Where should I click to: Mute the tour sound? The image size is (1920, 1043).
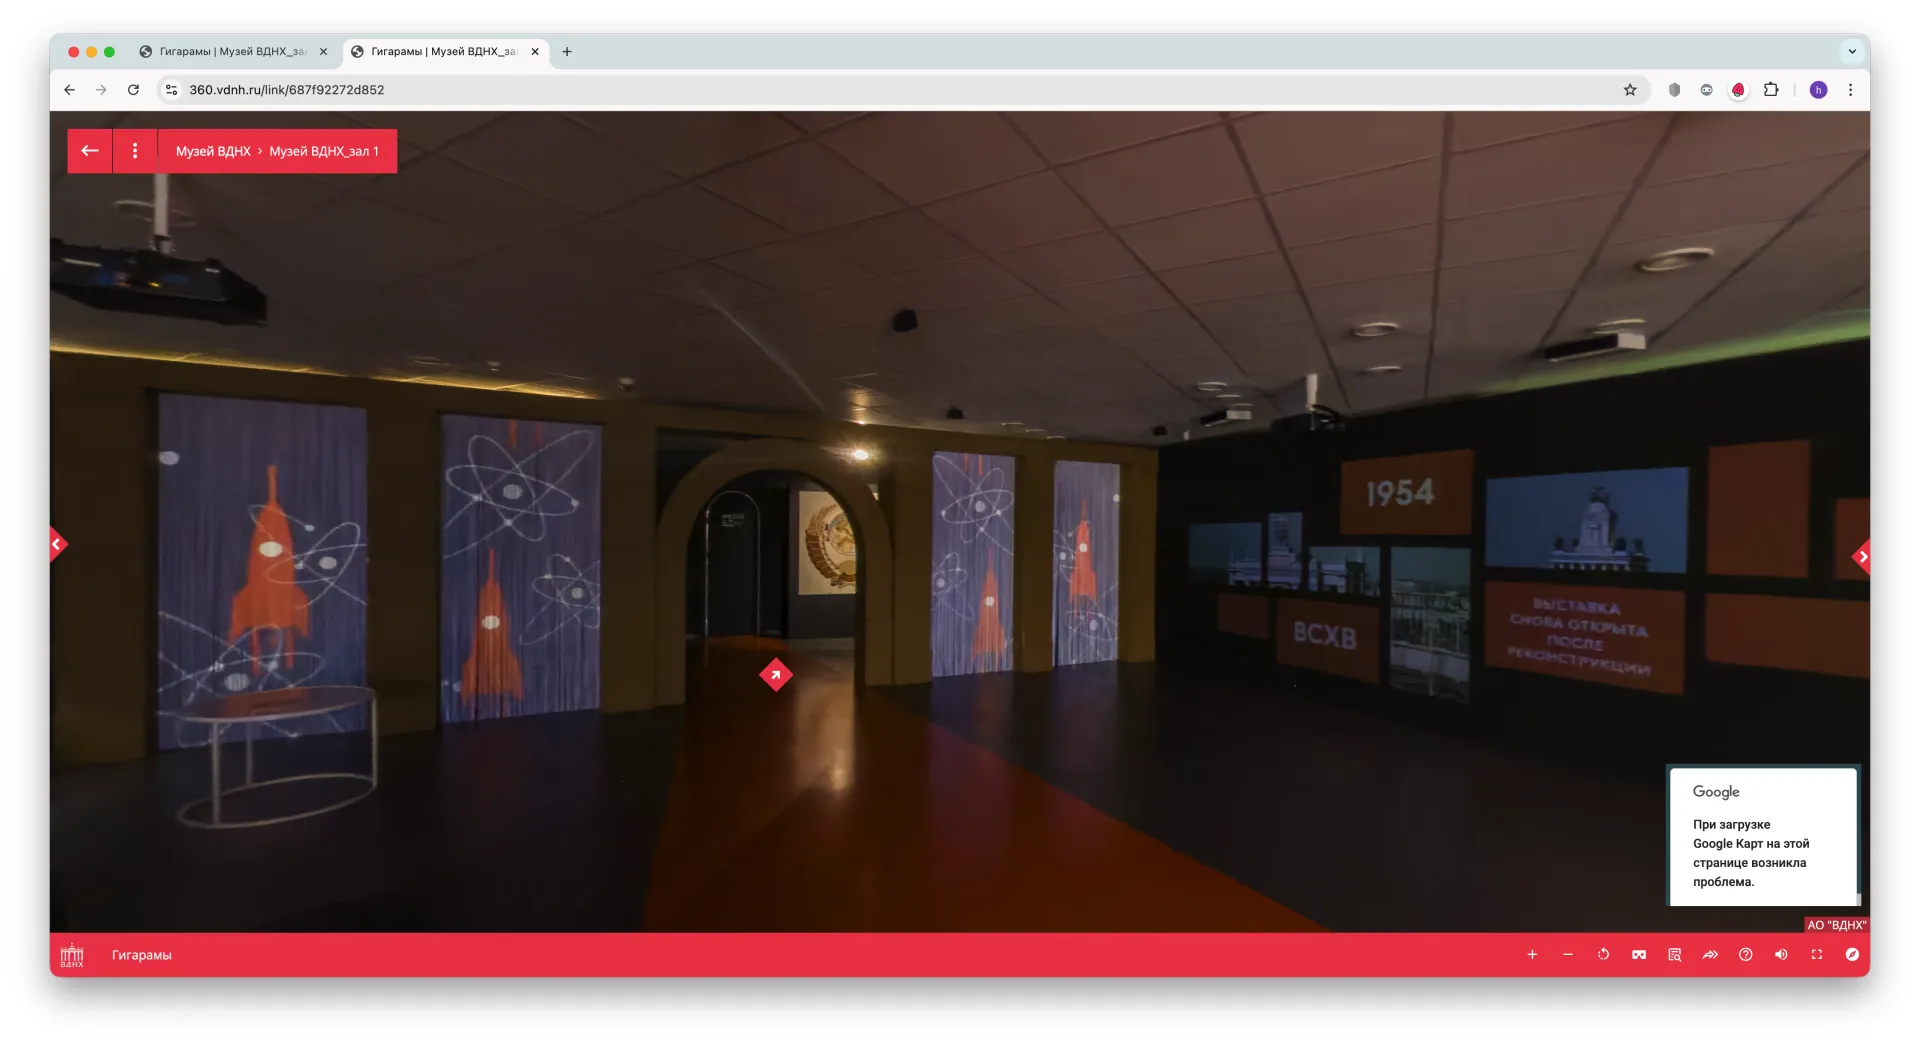coord(1781,955)
